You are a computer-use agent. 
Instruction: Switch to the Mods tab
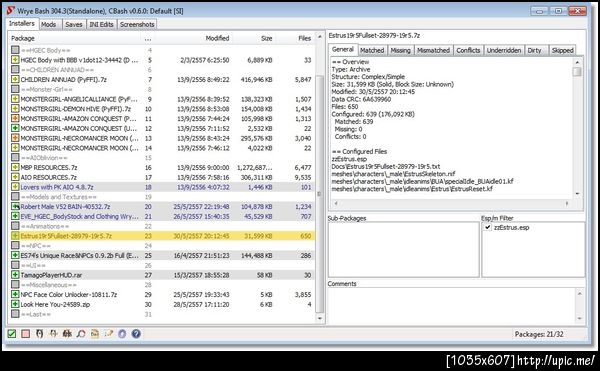point(49,24)
